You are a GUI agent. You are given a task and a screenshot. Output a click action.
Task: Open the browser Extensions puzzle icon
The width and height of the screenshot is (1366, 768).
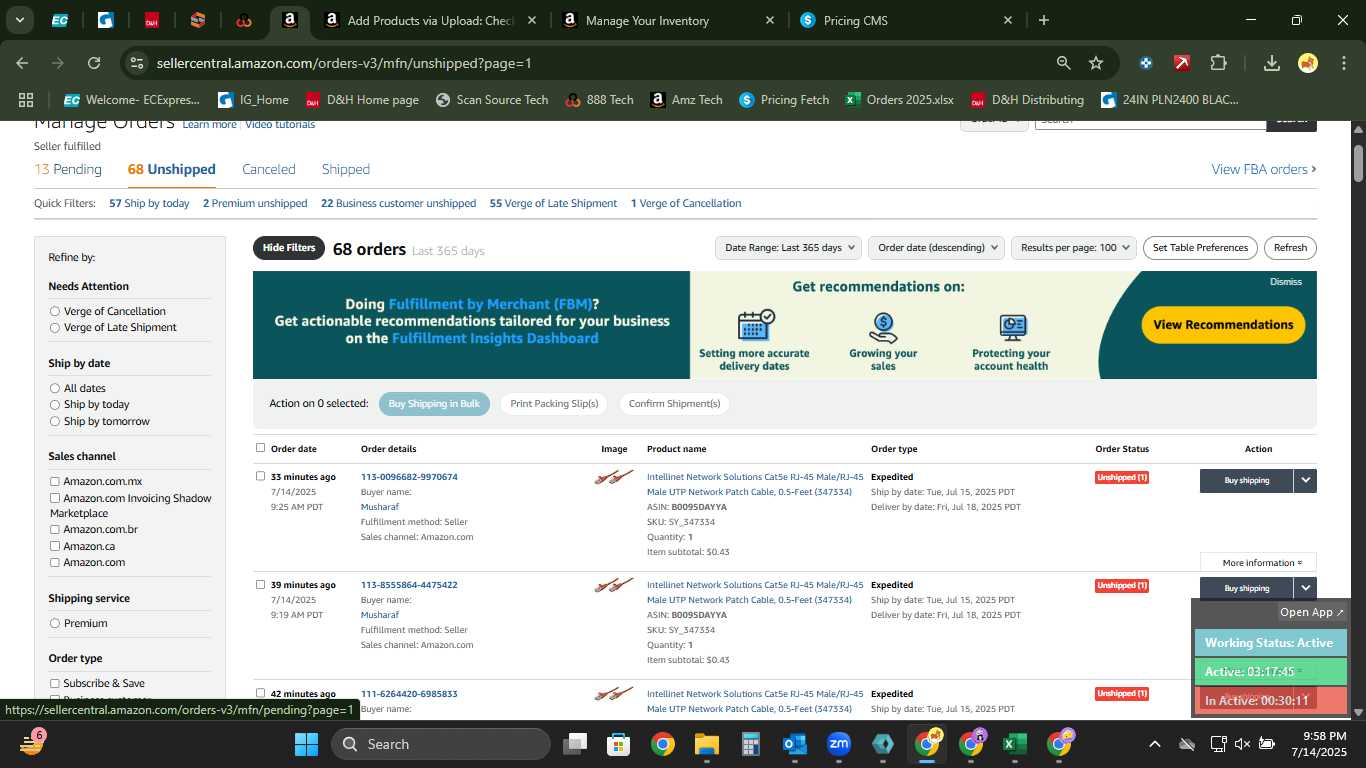1218,63
